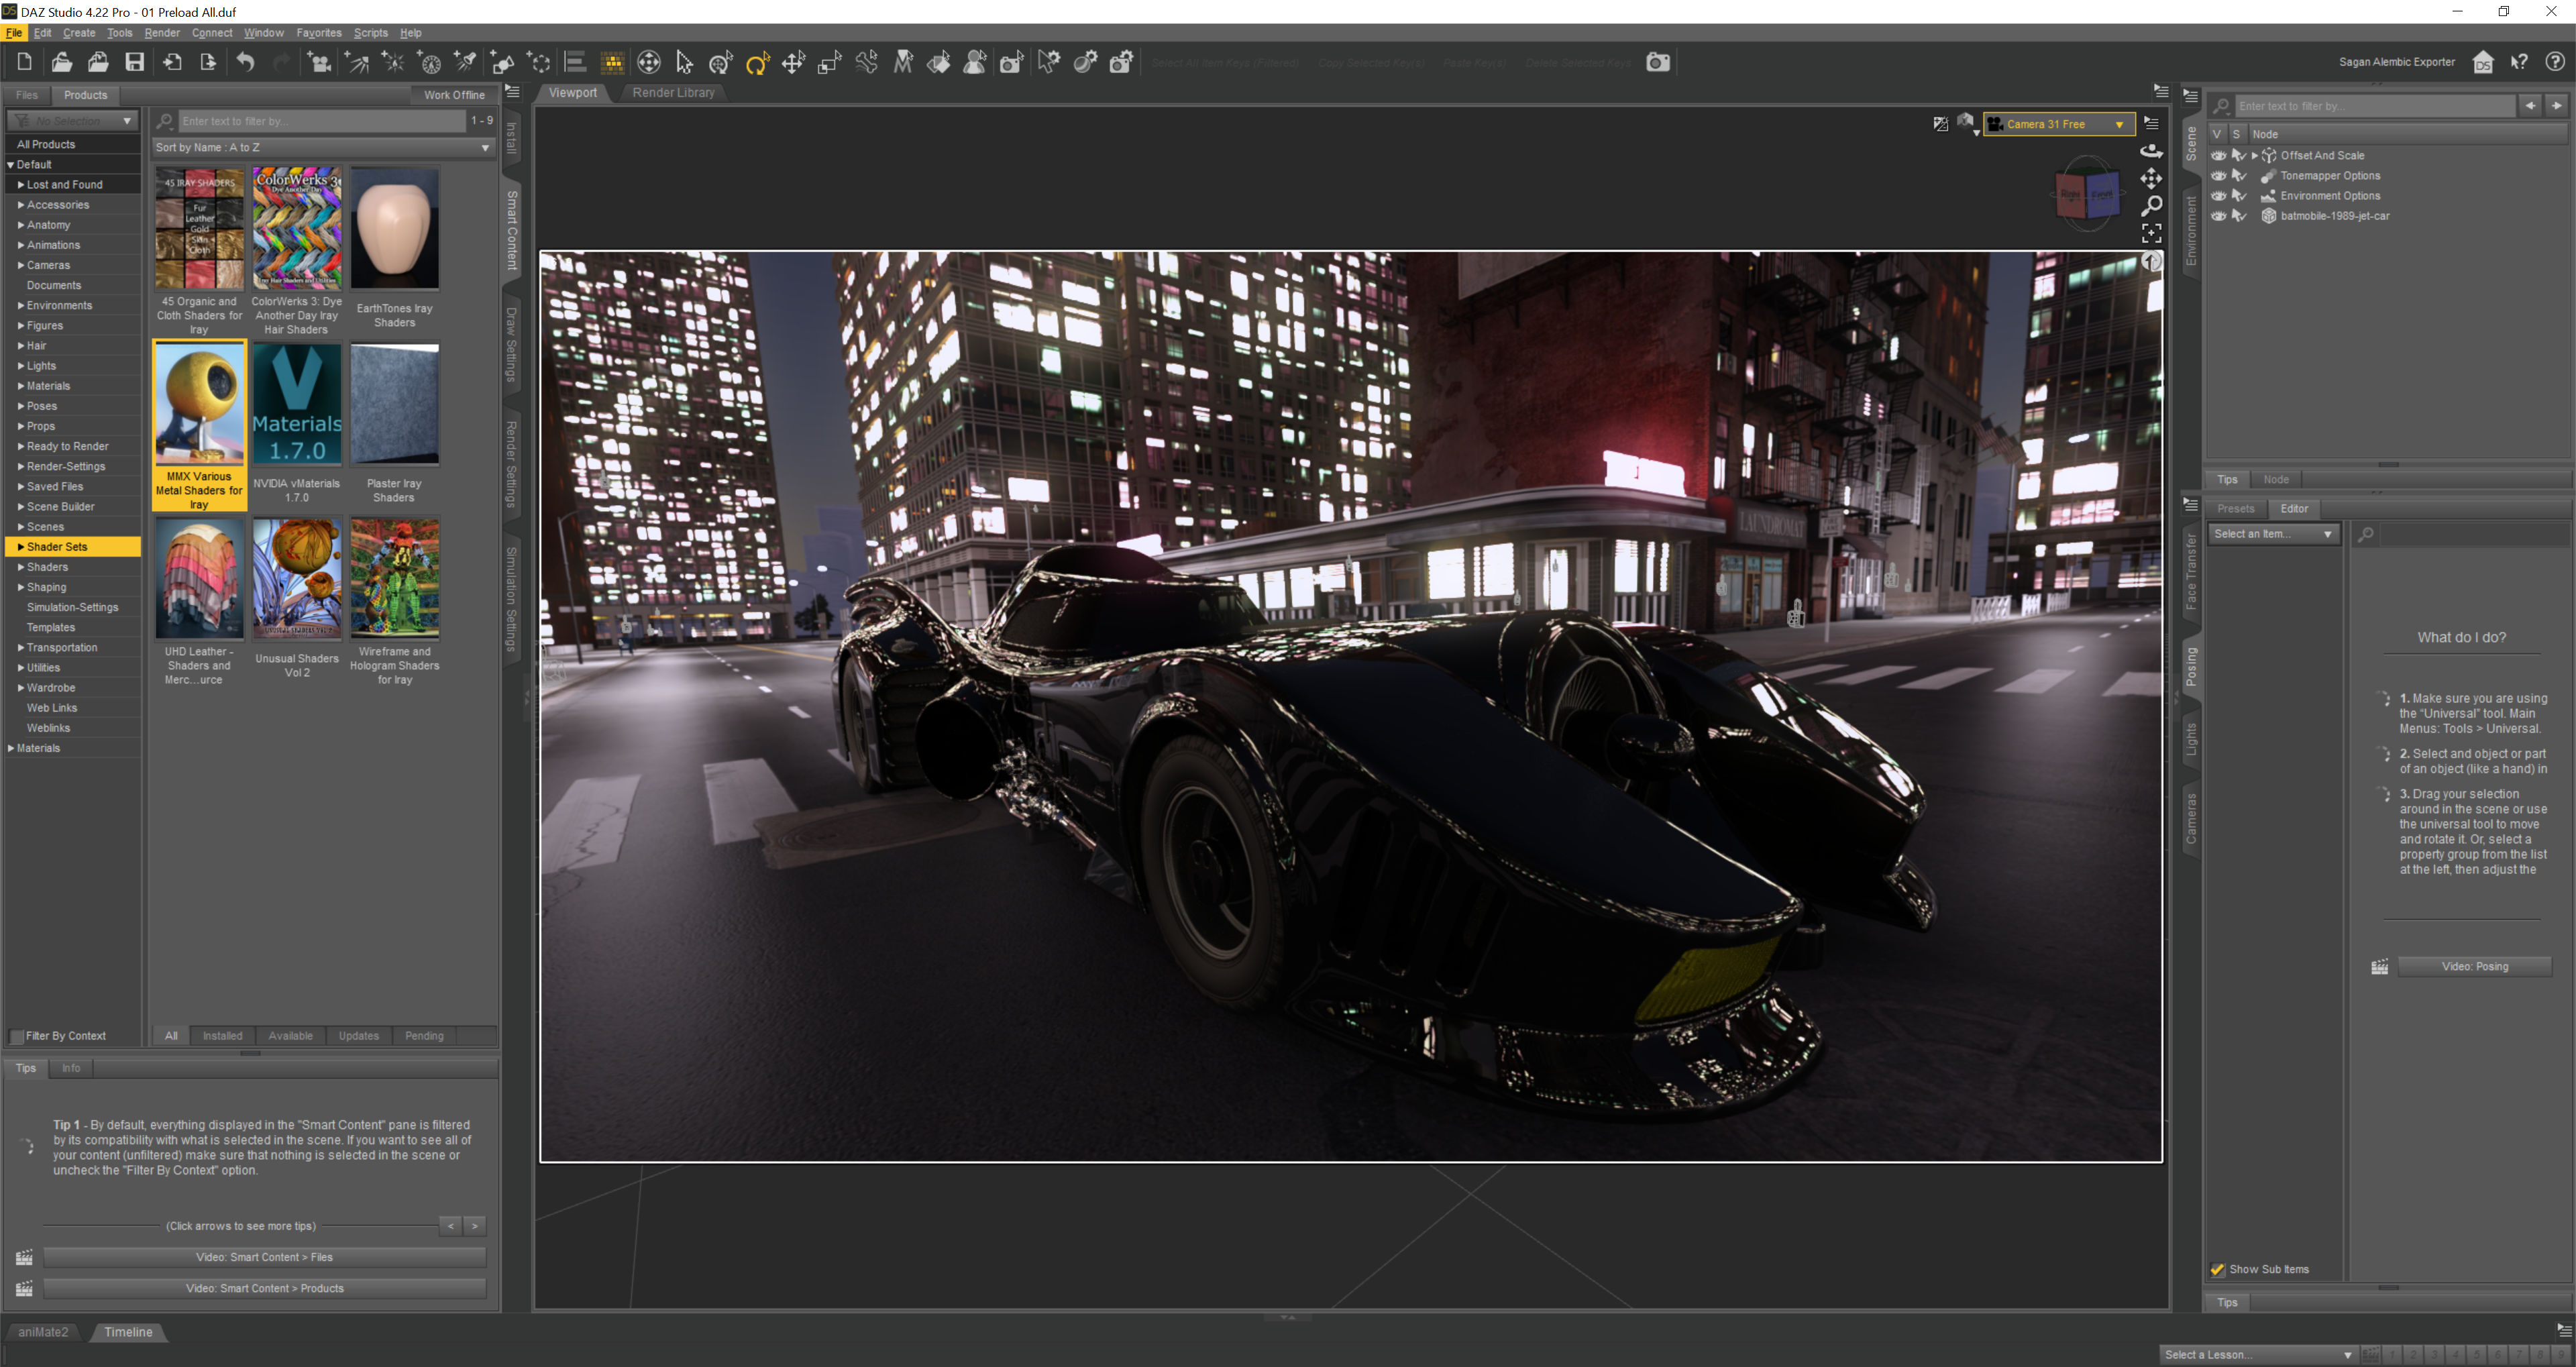This screenshot has width=2576, height=1367.
Task: Click the Undo arrow icon
Action: (x=245, y=62)
